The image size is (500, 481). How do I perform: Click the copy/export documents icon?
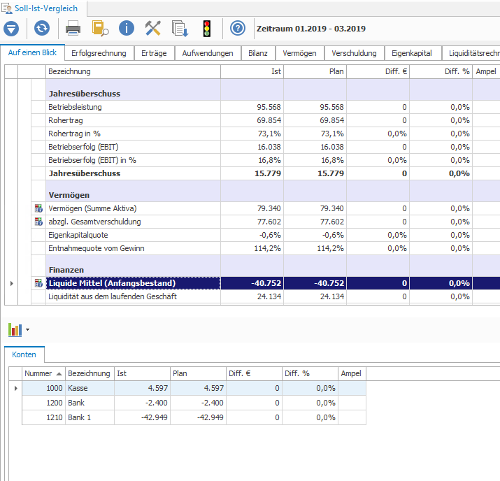coord(180,28)
